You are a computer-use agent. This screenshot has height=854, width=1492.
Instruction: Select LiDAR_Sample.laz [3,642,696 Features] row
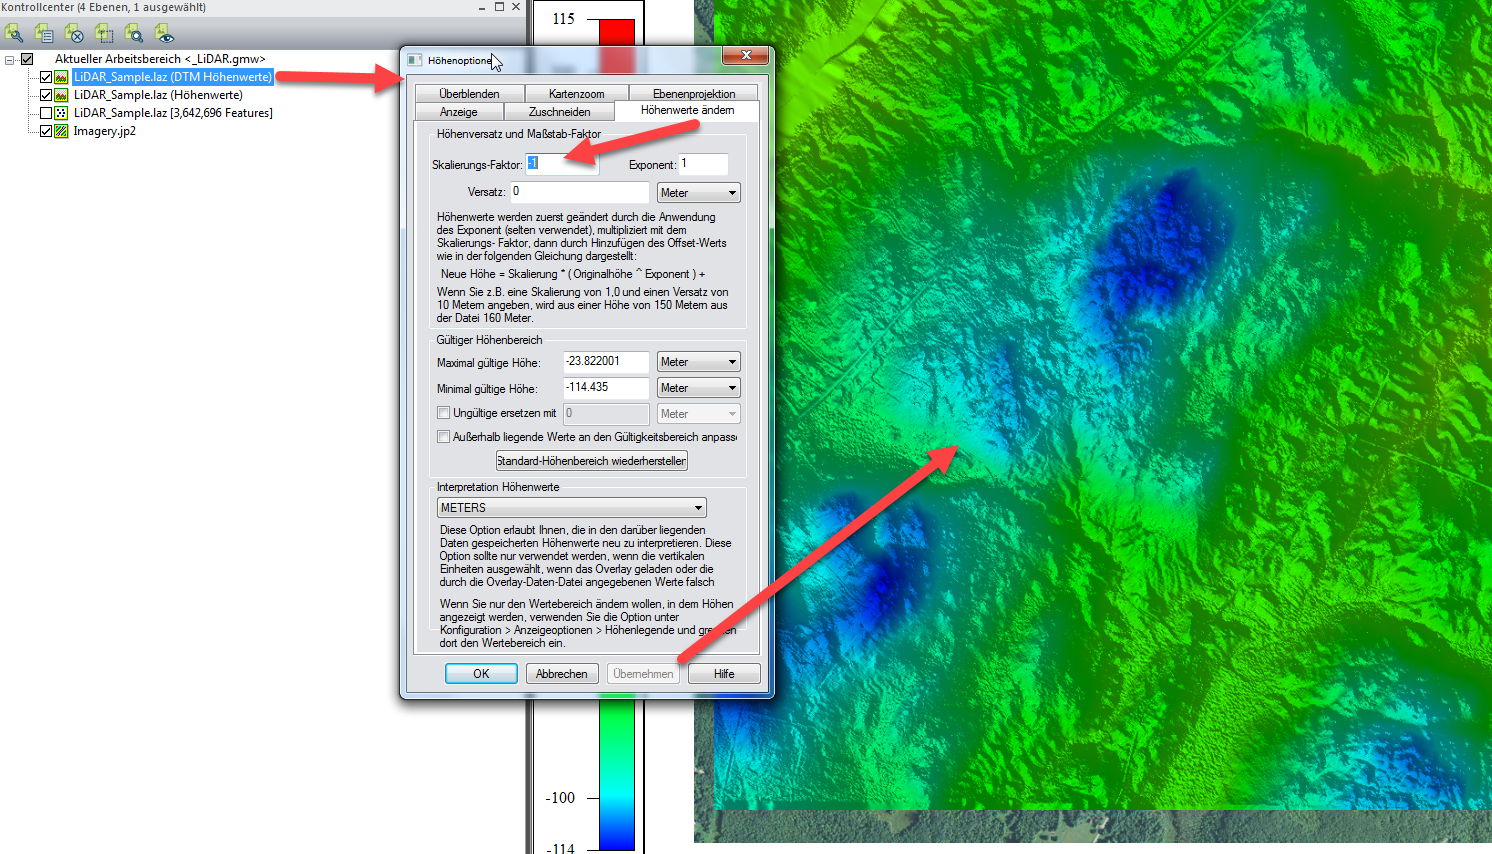pyautogui.click(x=173, y=113)
